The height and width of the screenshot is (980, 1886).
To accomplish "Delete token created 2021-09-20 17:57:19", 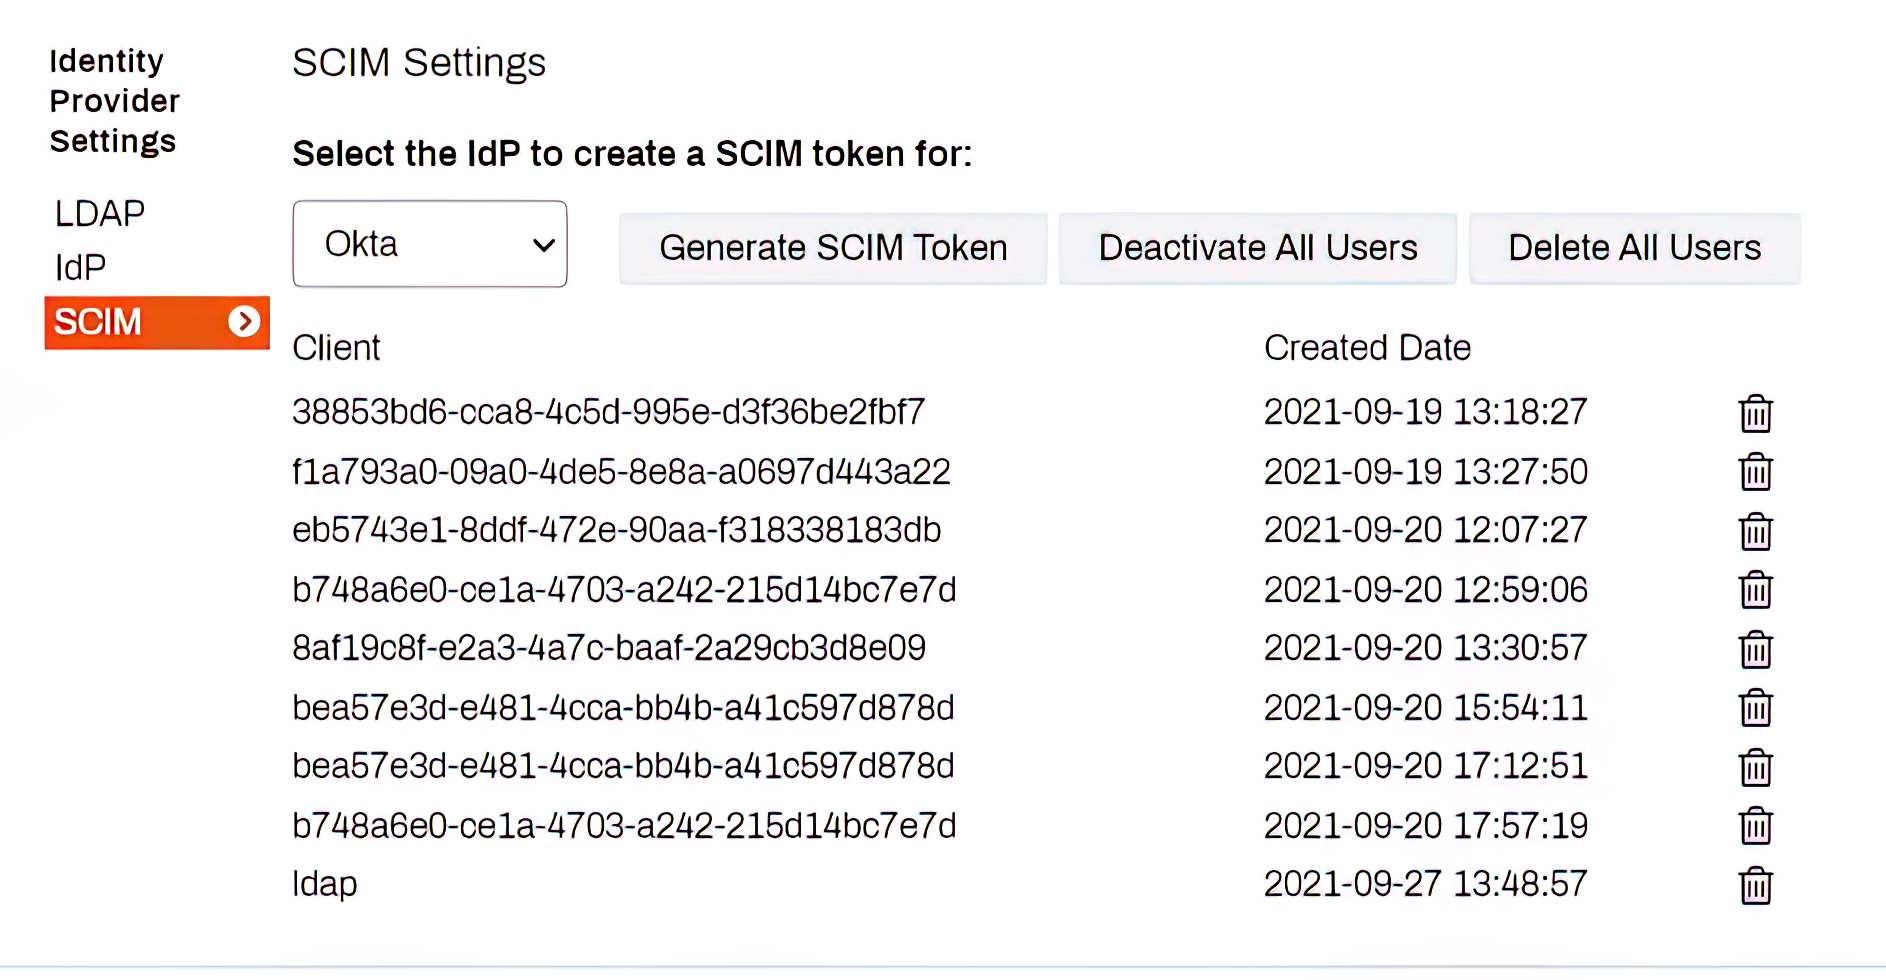I will (x=1755, y=826).
